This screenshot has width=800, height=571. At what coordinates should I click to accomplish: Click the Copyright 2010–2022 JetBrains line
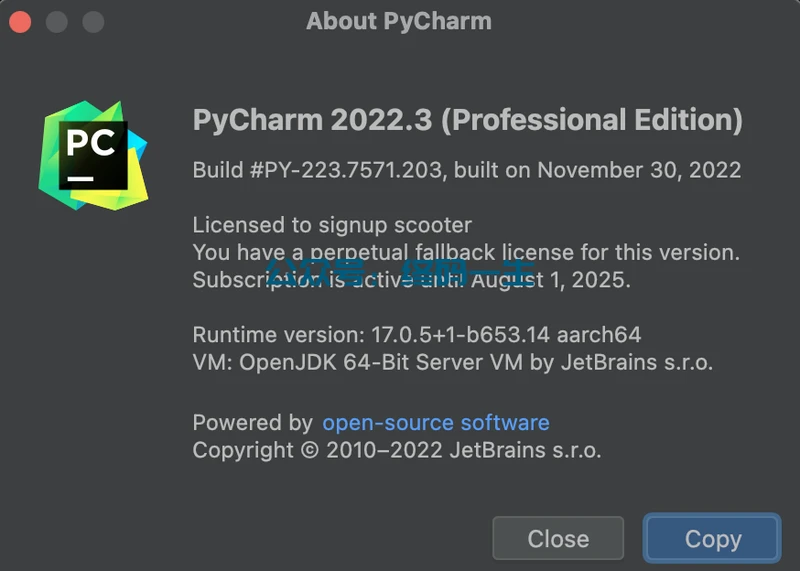397,450
